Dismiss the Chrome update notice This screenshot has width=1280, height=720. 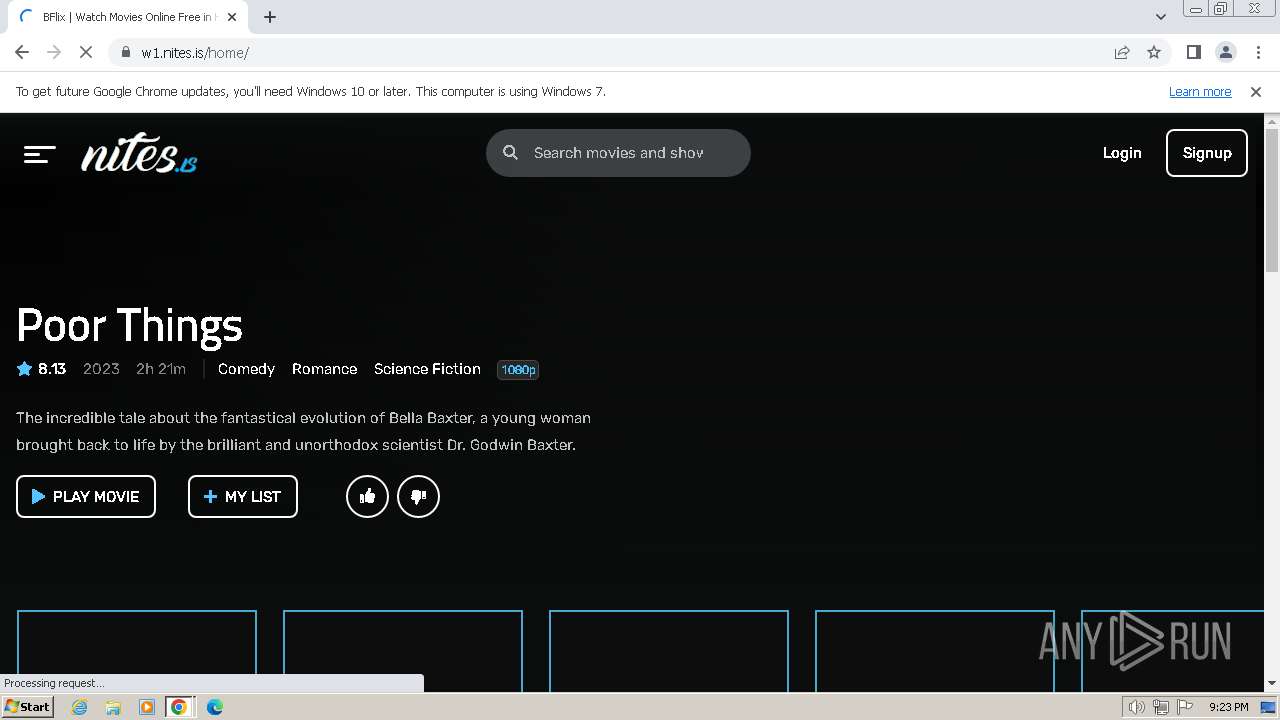tap(1256, 91)
